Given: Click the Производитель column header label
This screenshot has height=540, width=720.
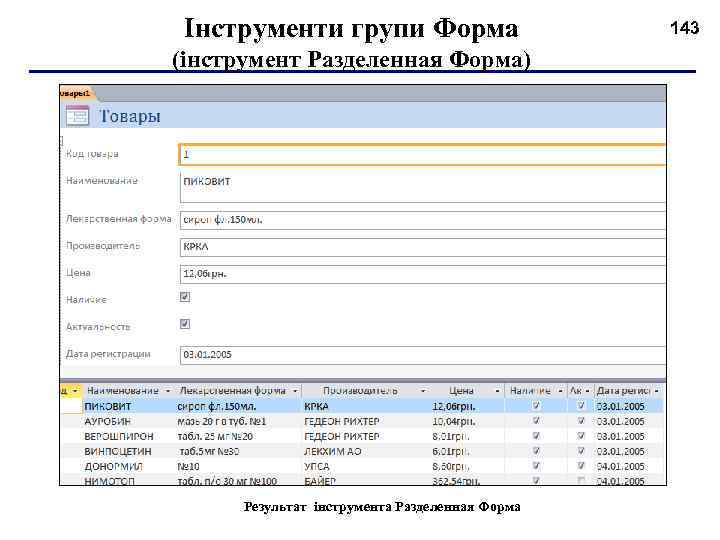Looking at the screenshot, I should [360, 391].
